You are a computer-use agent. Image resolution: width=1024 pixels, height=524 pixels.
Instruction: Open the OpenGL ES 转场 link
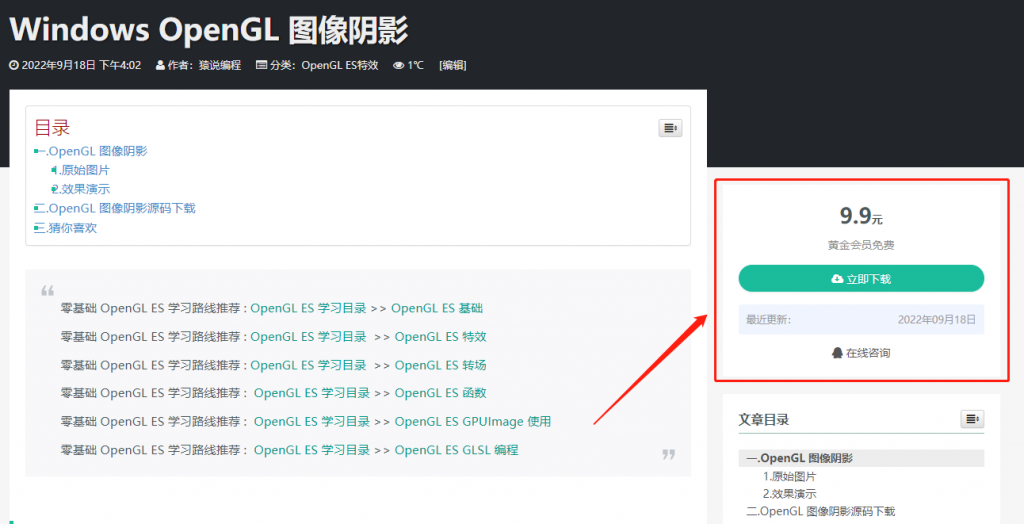[441, 365]
